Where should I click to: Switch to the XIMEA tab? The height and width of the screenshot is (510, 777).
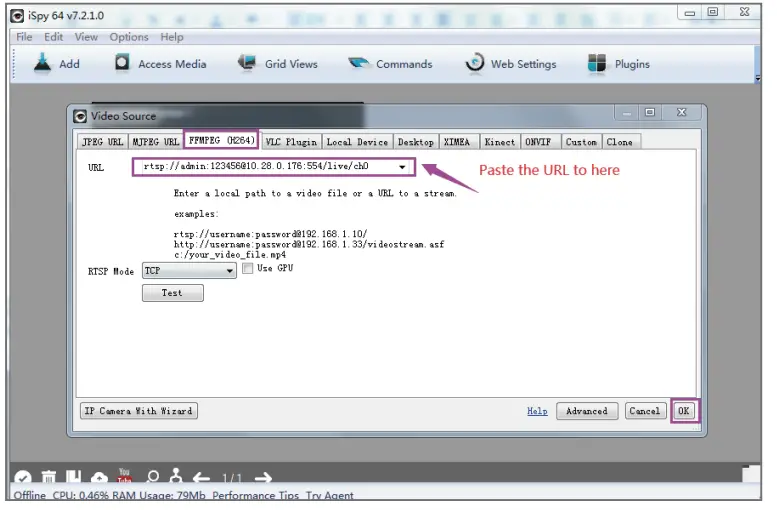pos(457,142)
